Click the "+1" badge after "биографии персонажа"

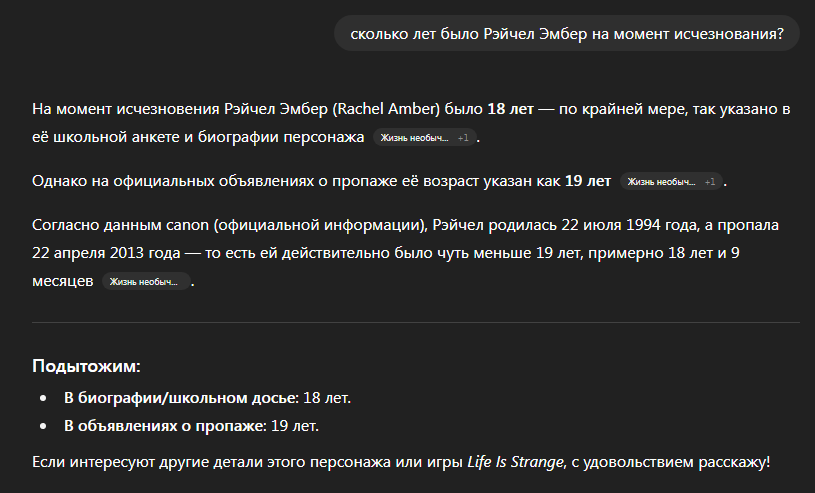click(463, 138)
